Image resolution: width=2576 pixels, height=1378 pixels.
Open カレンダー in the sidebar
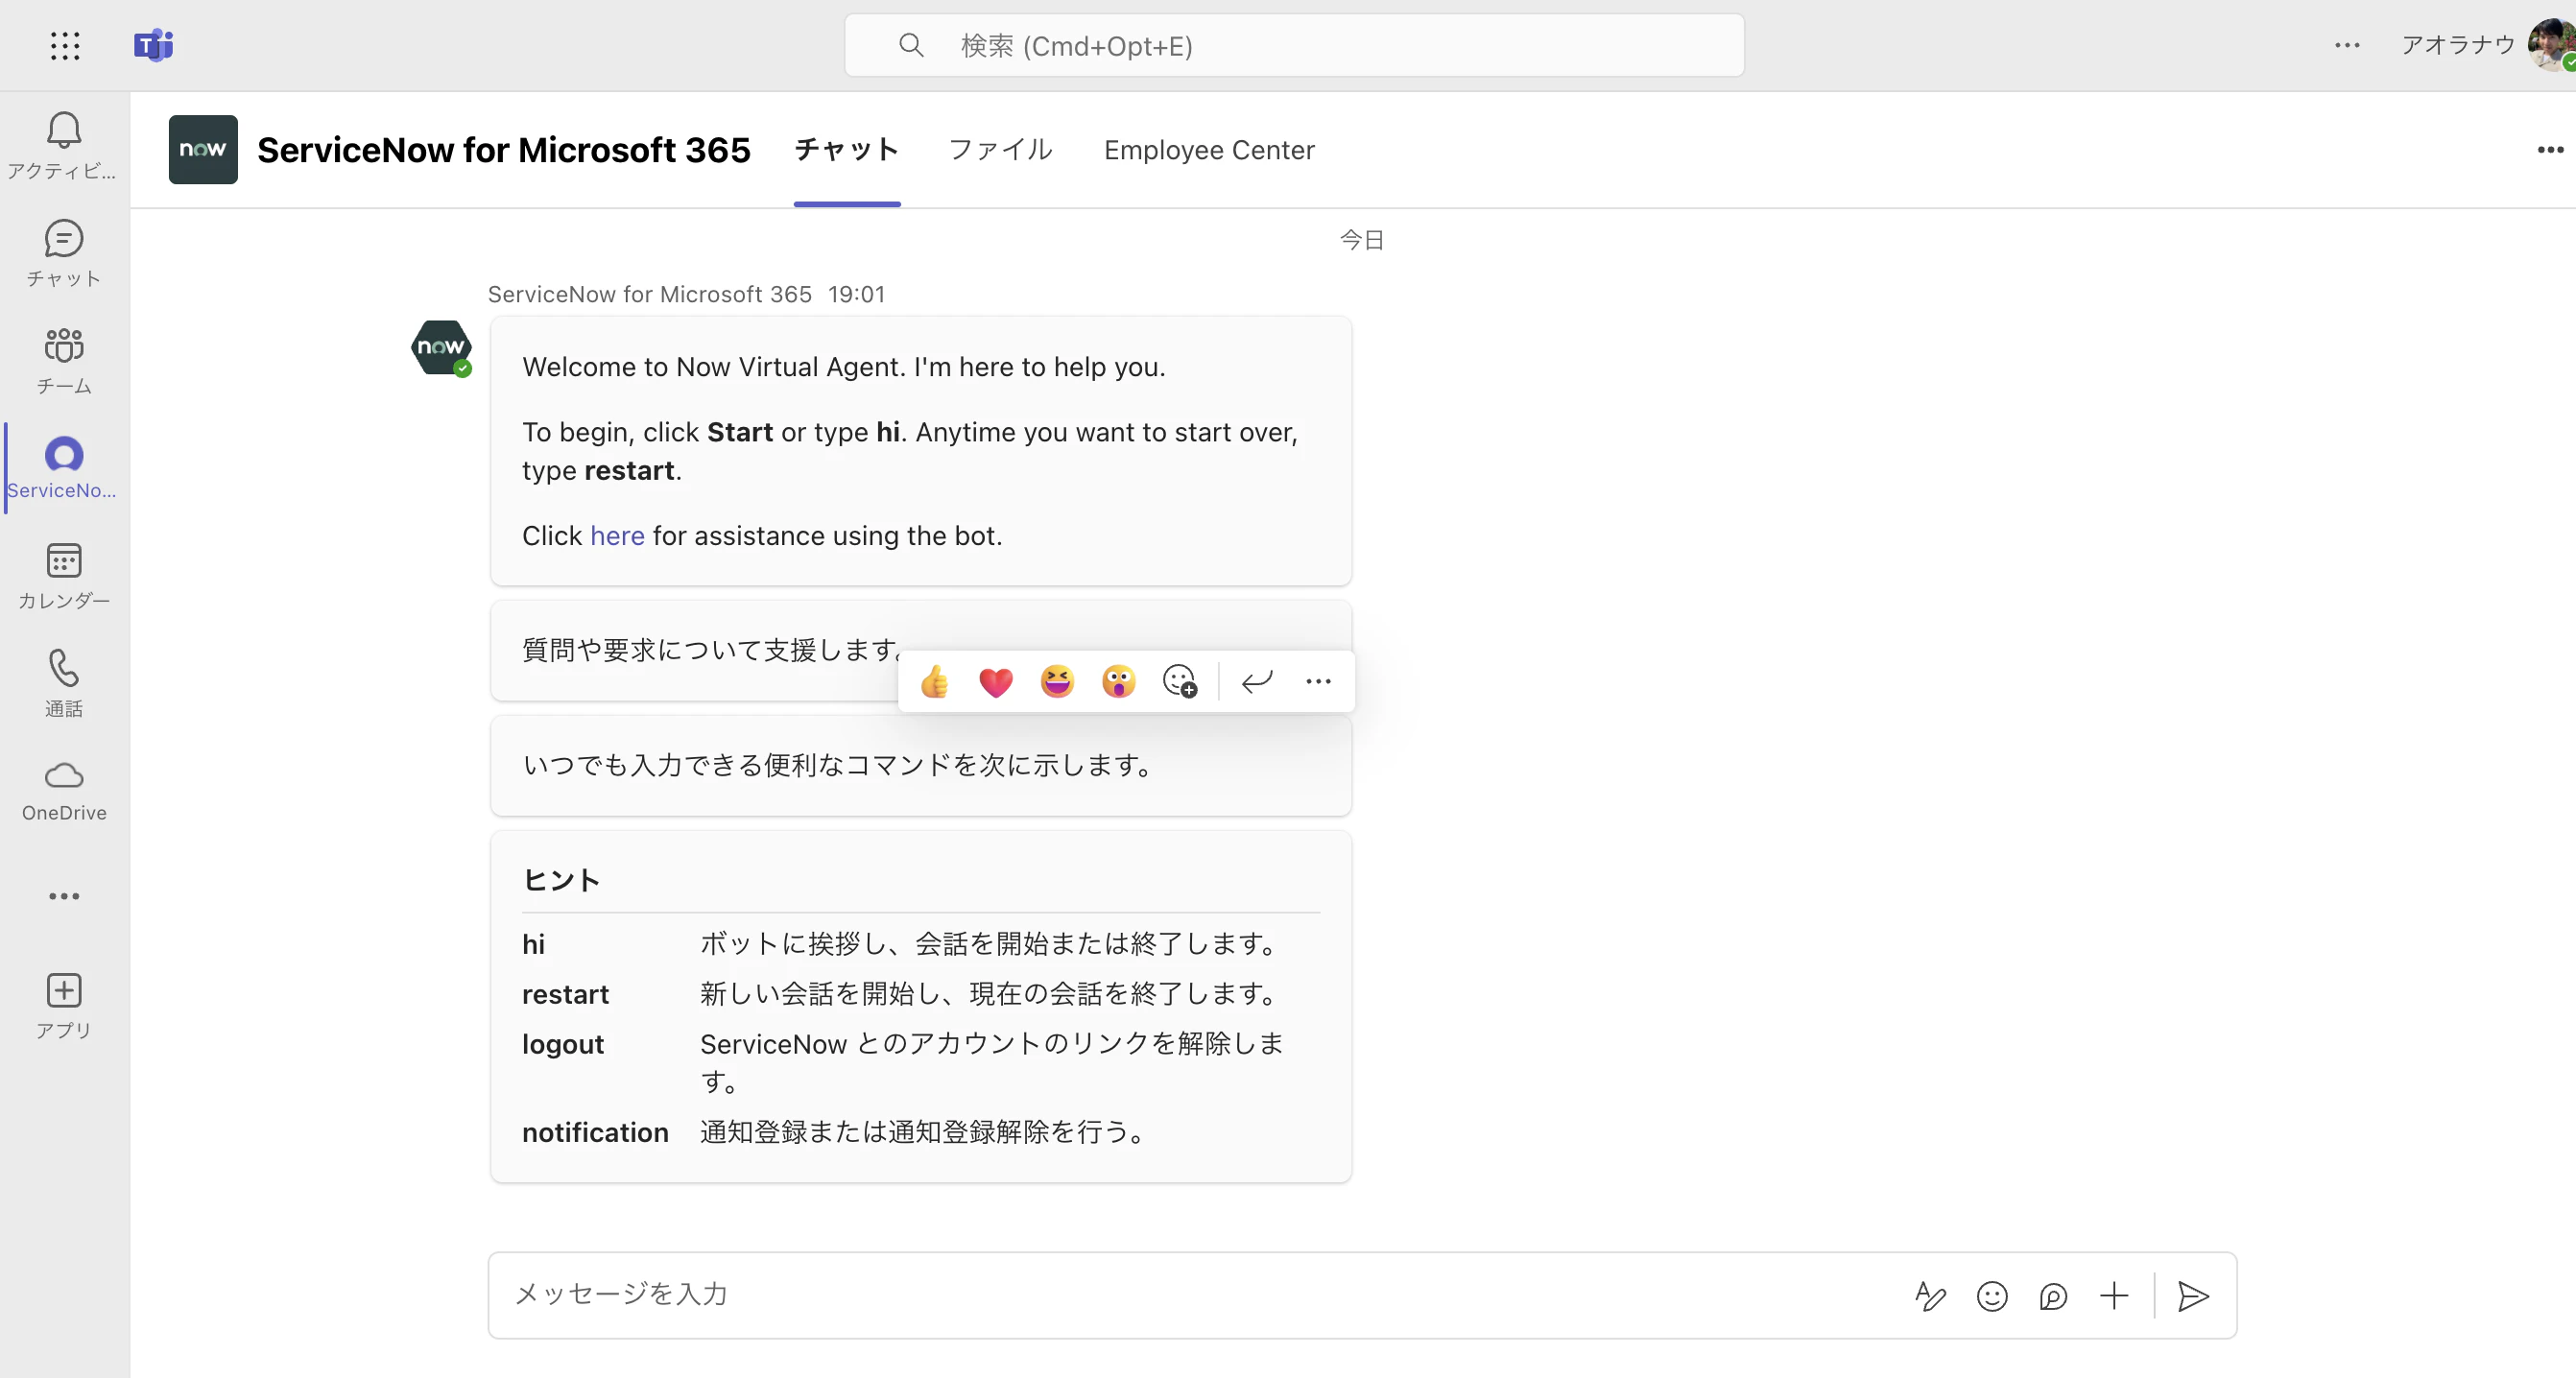pyautogui.click(x=64, y=576)
